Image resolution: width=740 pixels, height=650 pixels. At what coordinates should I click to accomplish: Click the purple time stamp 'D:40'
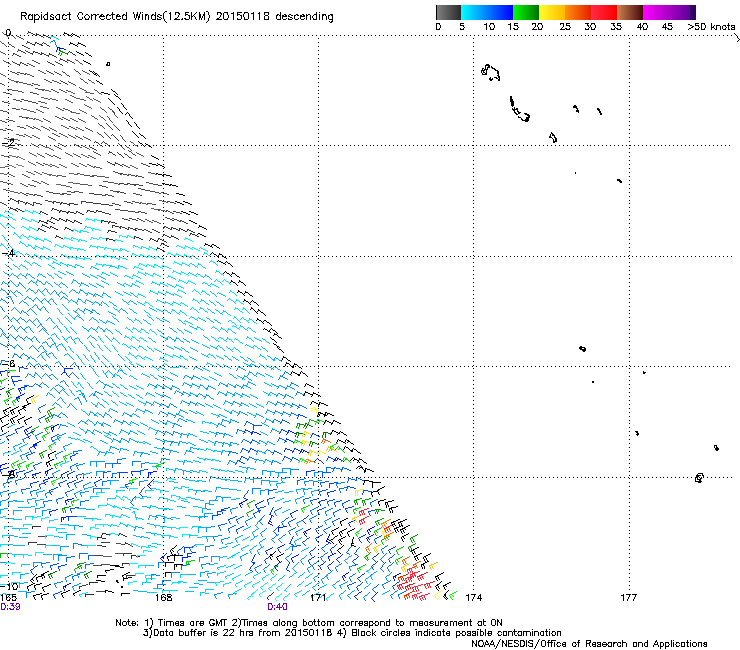coord(277,607)
